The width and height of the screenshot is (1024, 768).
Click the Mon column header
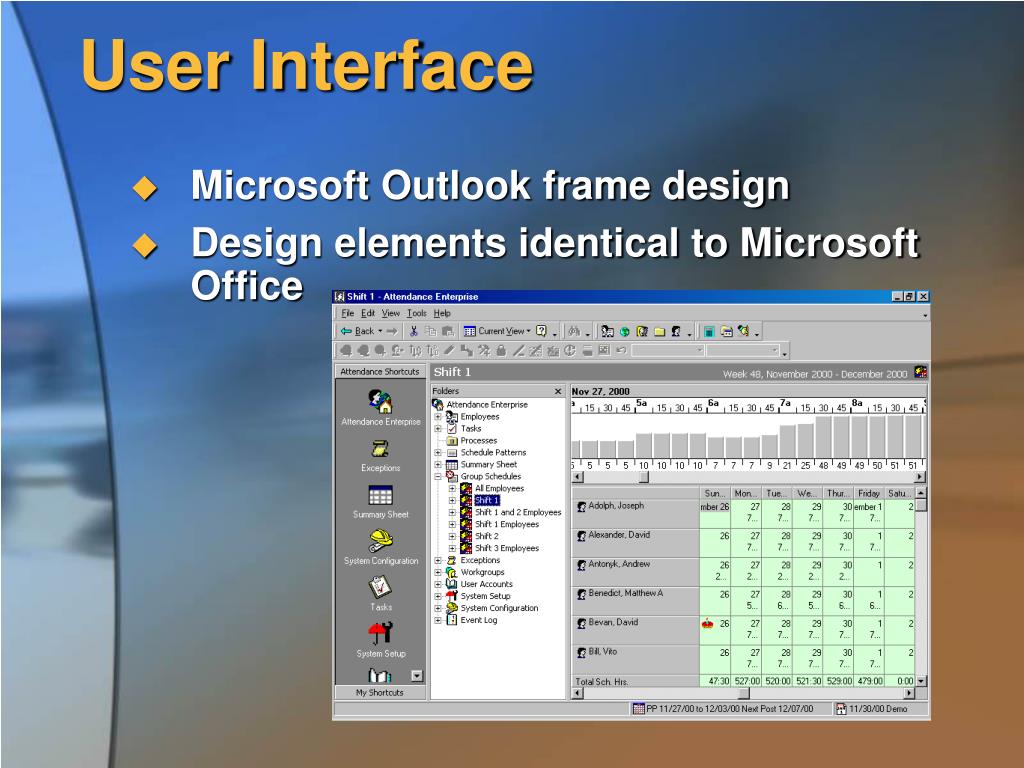click(746, 494)
